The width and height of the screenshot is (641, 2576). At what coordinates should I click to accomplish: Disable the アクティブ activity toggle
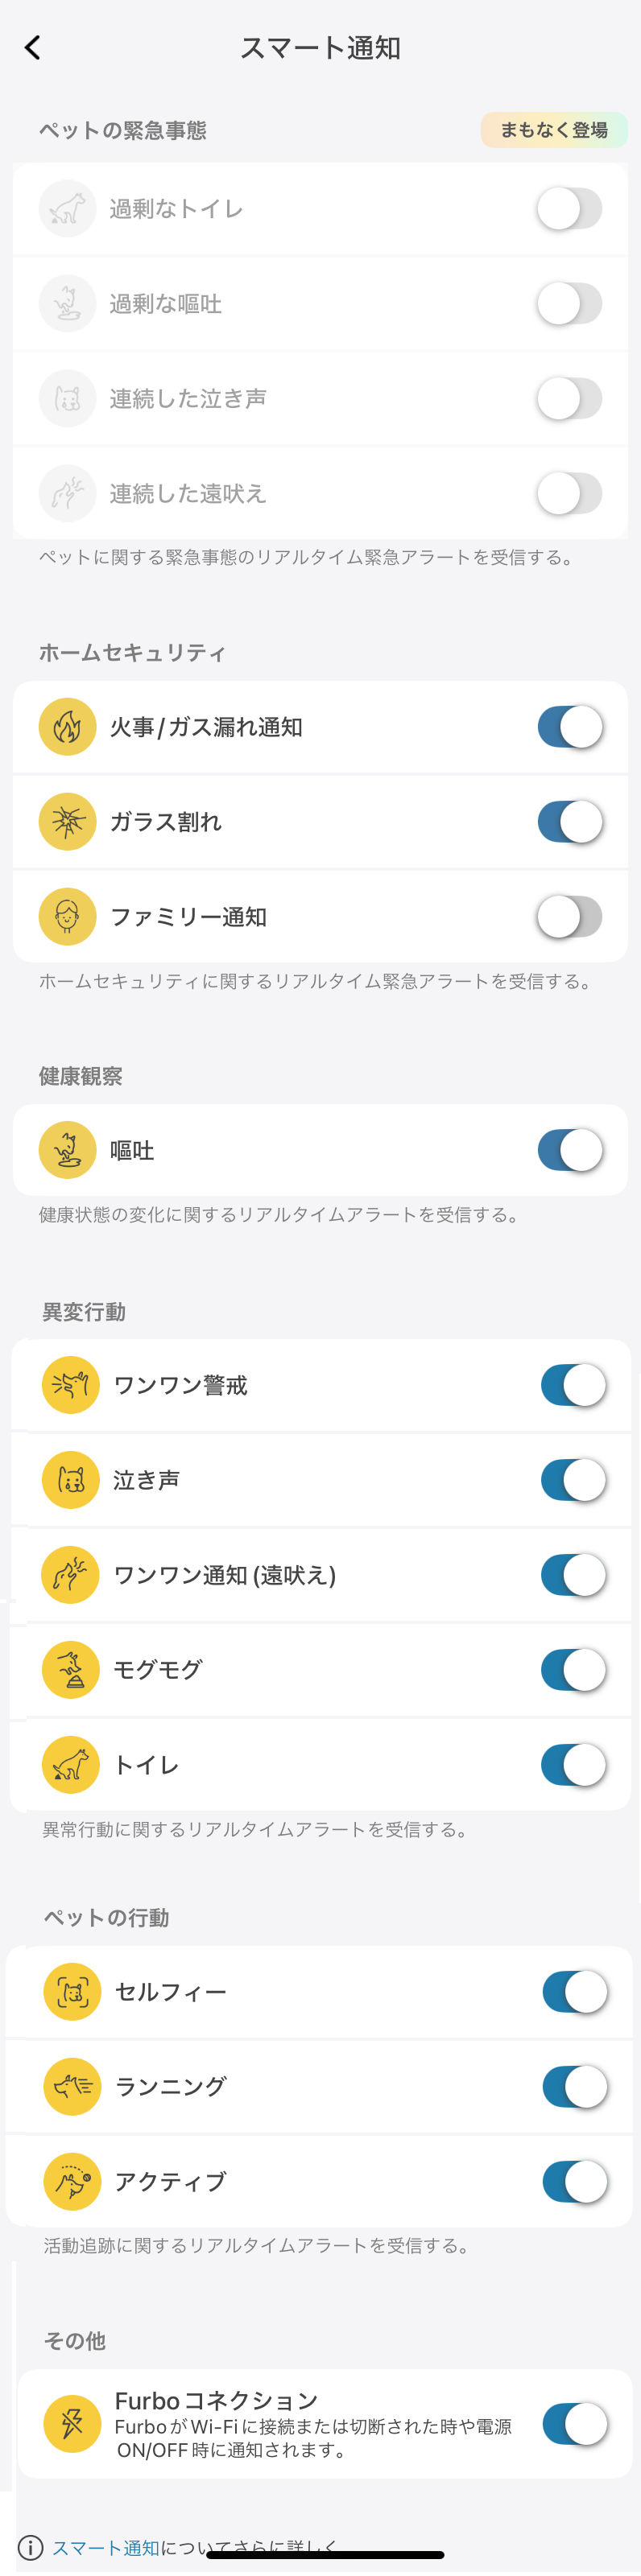(x=575, y=2181)
